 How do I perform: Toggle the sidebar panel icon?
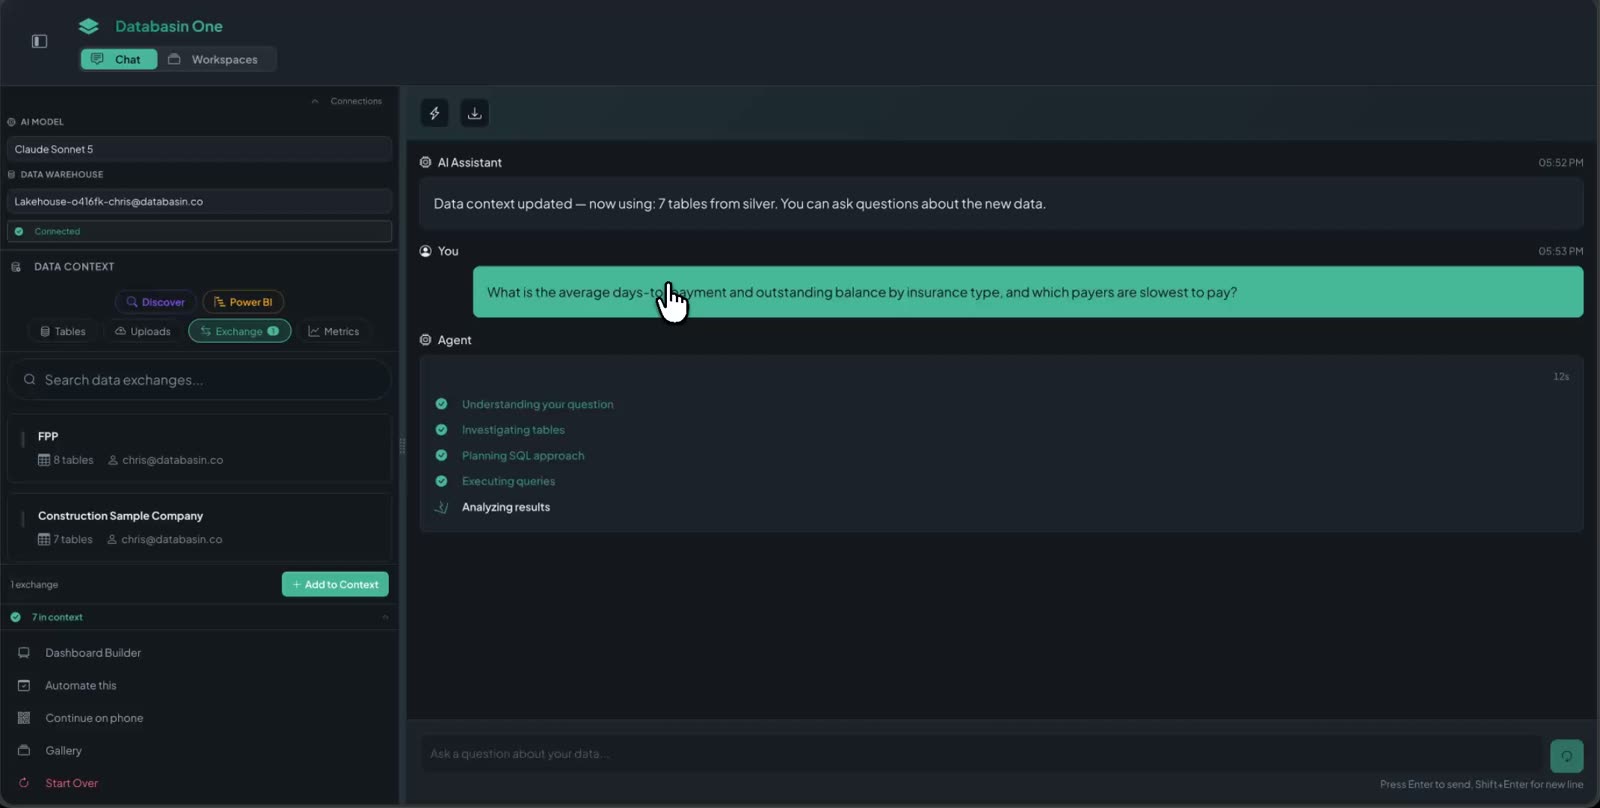pyautogui.click(x=40, y=41)
